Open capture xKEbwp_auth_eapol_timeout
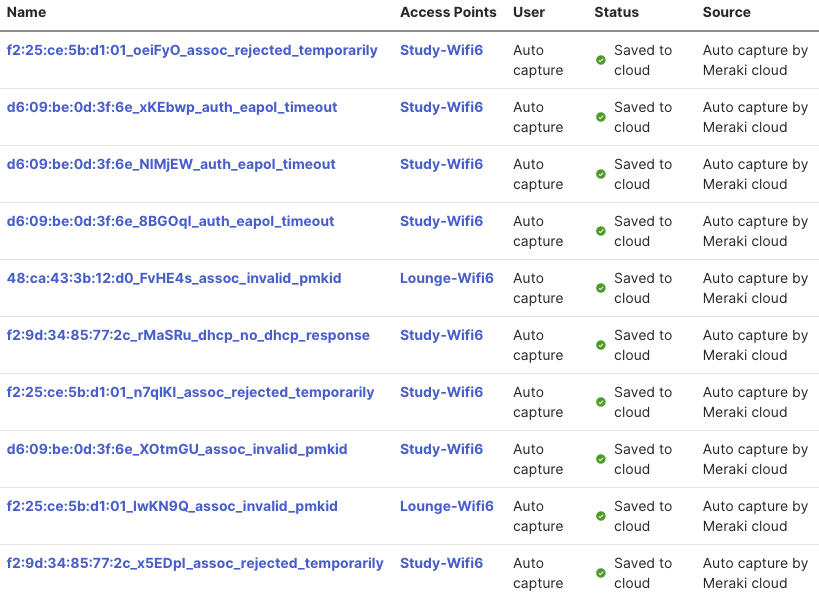Viewport: 819px width, 599px height. tap(172, 107)
